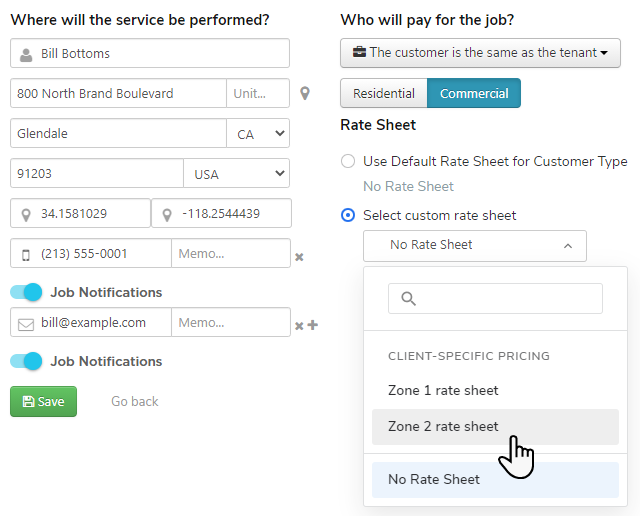Click the person icon in customer name field
640x516 pixels.
[26, 54]
